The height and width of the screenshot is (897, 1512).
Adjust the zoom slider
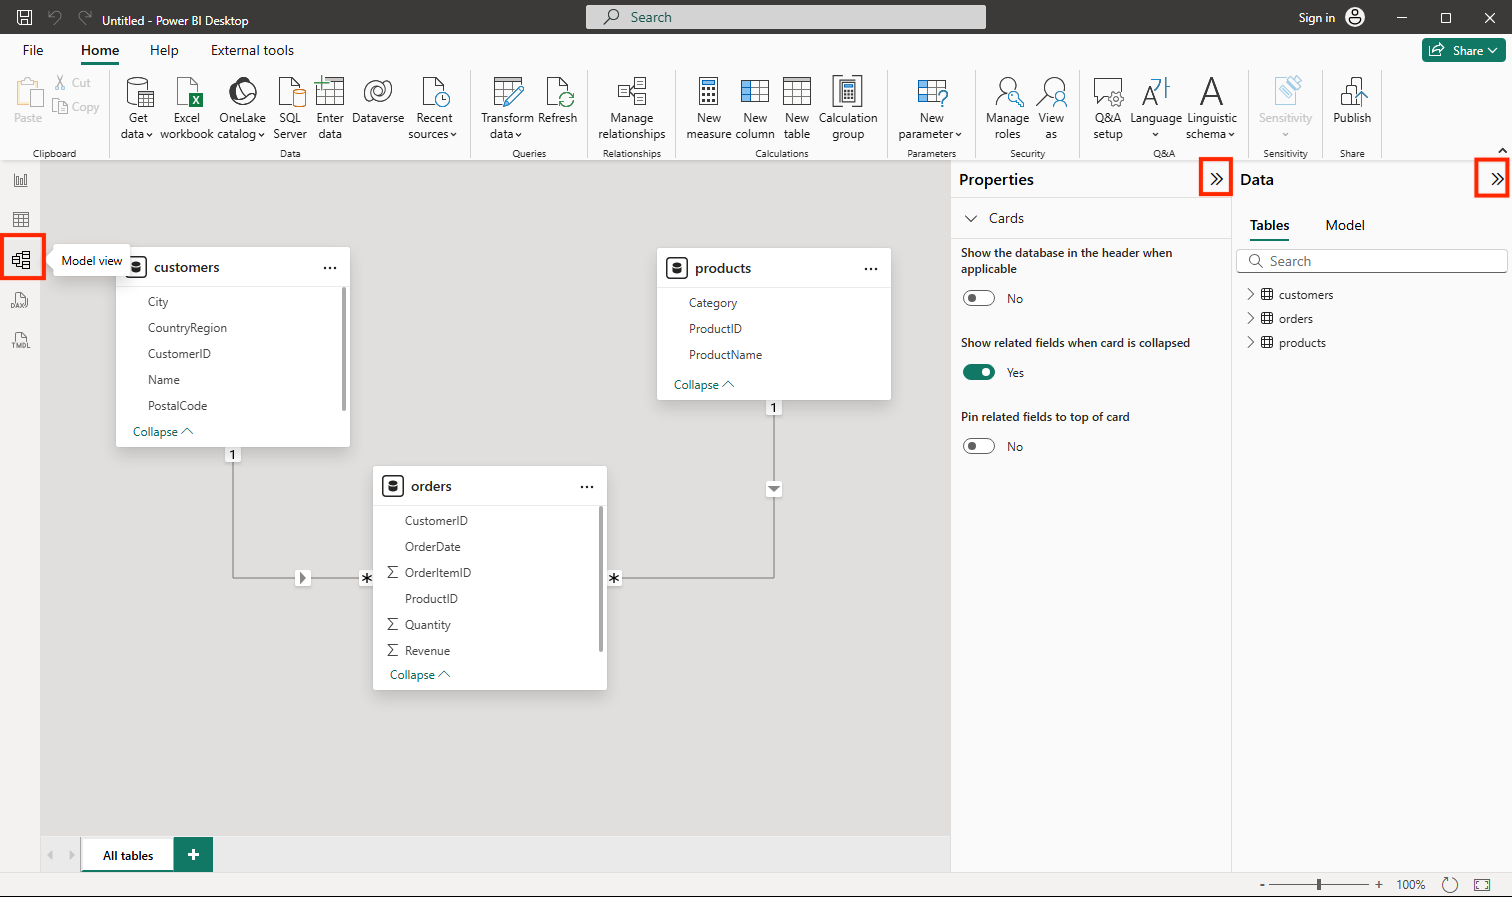click(x=1319, y=884)
